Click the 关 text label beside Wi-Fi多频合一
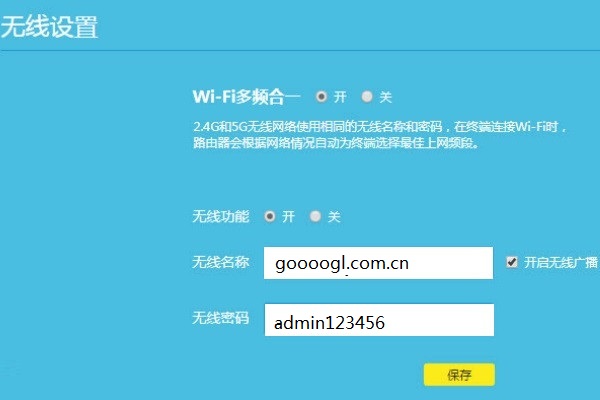This screenshot has height=400, width=600. pos(385,97)
